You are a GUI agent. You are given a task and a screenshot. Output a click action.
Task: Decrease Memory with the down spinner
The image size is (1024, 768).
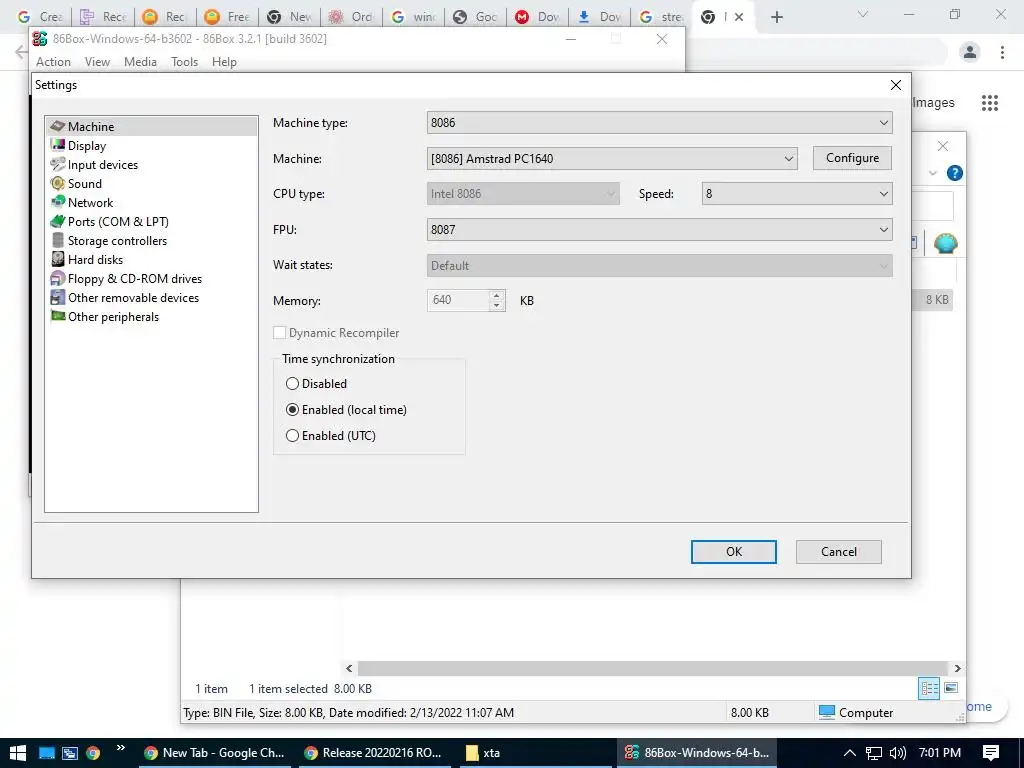tap(497, 306)
